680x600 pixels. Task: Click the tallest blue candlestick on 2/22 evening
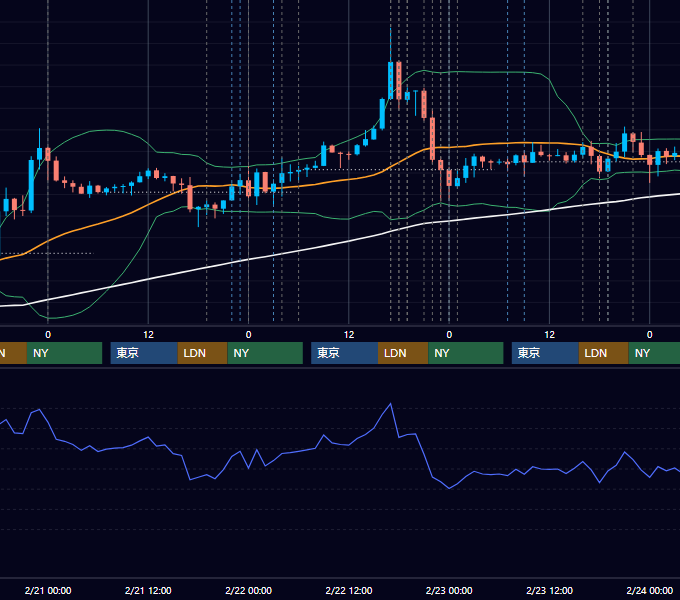tap(391, 80)
